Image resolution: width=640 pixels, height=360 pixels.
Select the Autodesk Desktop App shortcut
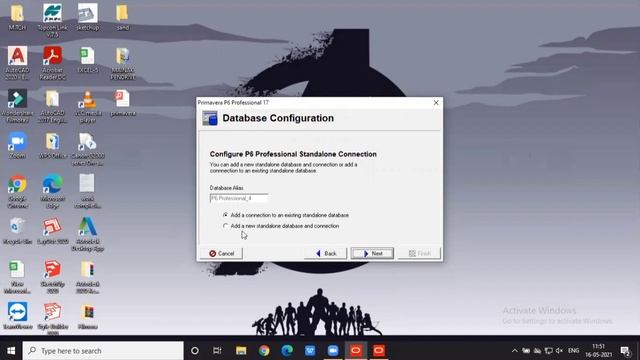tap(88, 234)
